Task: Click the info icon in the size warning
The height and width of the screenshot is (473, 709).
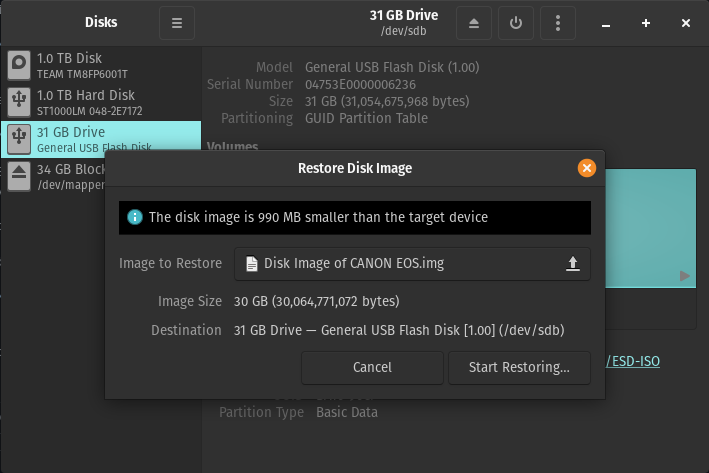Action: click(135, 217)
